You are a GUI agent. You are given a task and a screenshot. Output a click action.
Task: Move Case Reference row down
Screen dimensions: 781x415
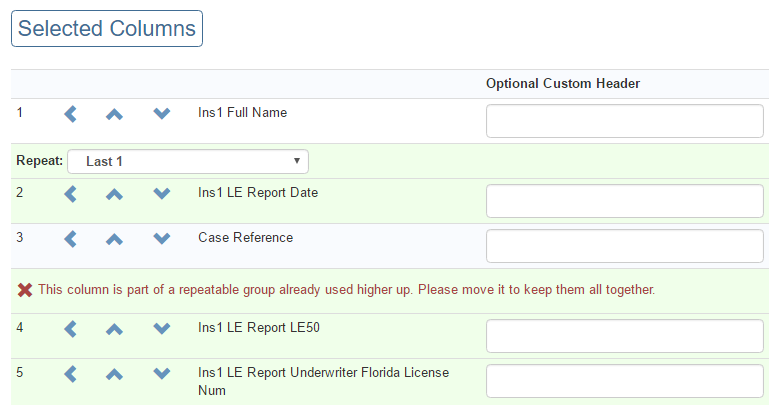click(x=162, y=239)
